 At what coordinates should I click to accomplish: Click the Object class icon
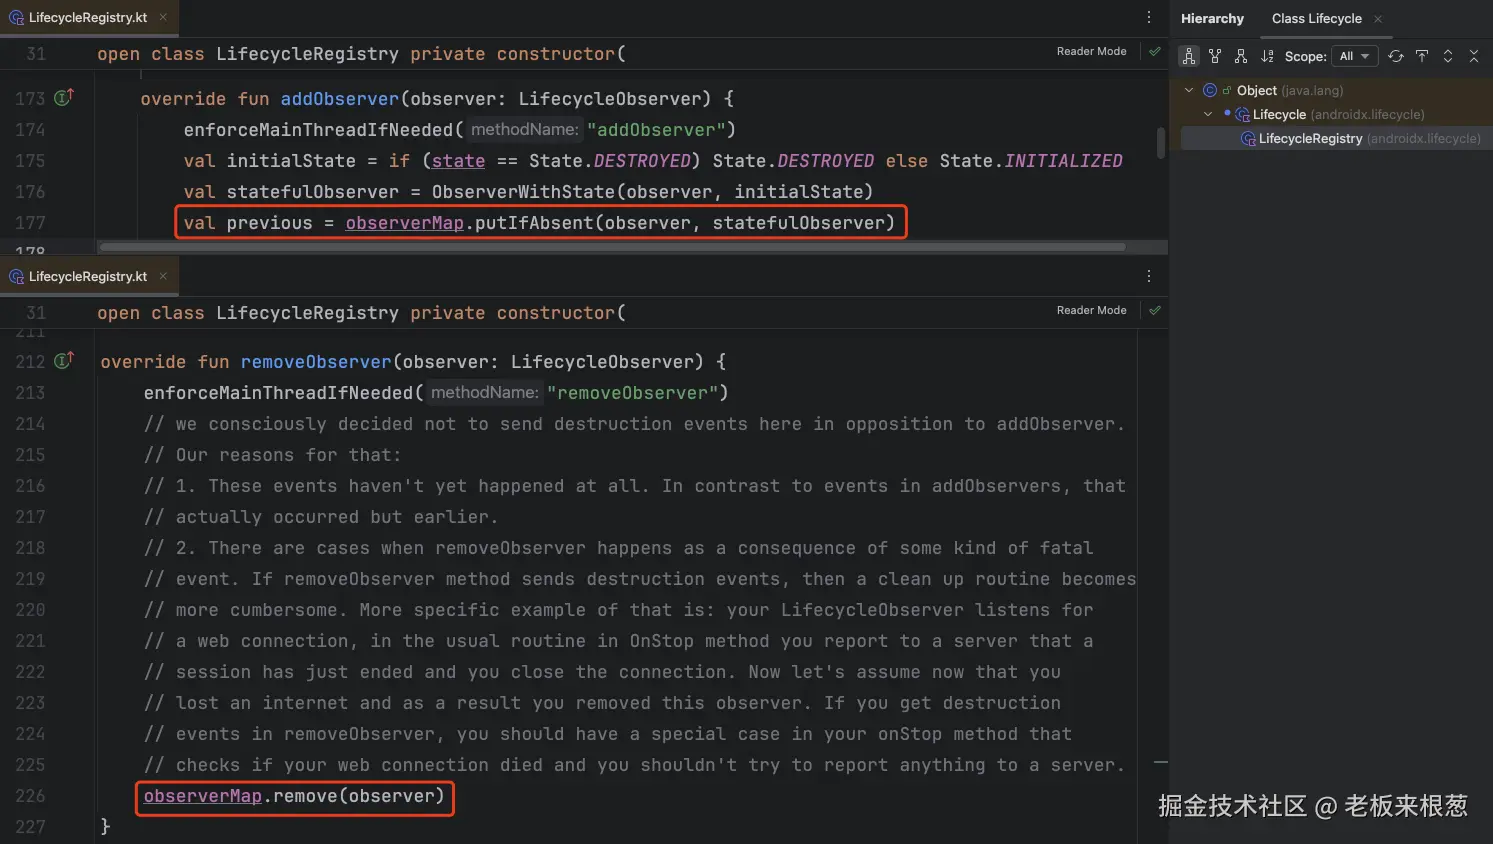click(1210, 90)
